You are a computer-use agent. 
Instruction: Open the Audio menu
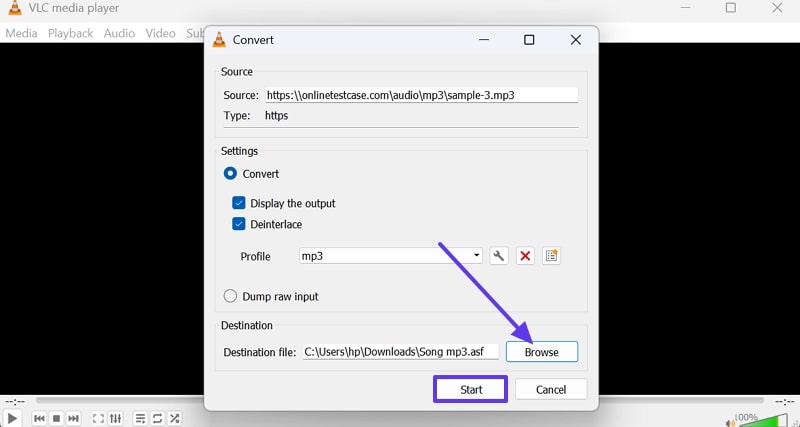click(119, 33)
